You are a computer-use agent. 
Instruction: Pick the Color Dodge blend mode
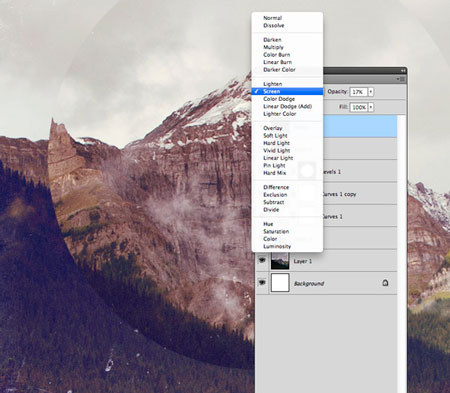click(279, 99)
